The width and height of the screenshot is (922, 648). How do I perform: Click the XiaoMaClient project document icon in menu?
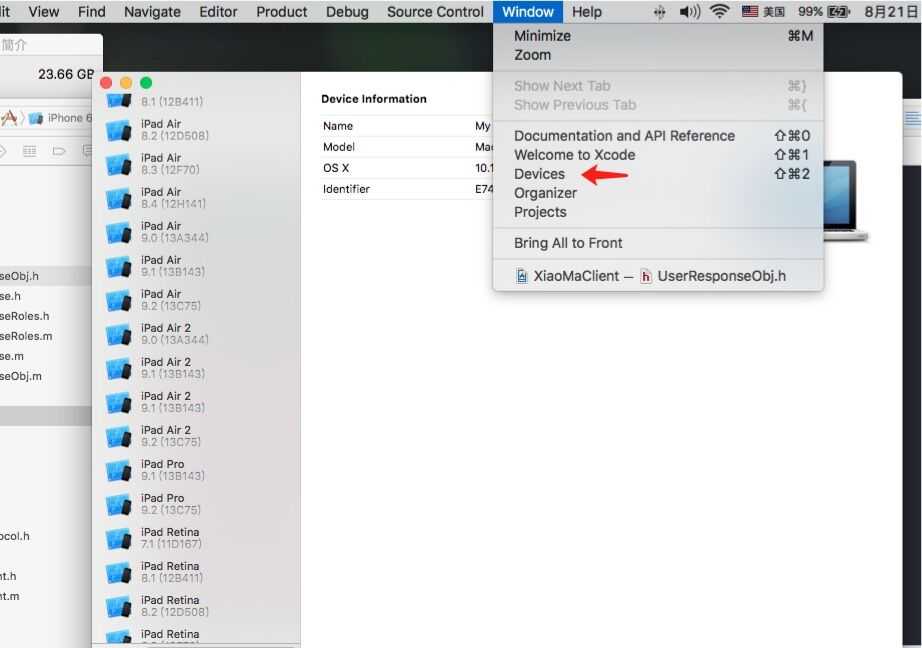click(522, 276)
